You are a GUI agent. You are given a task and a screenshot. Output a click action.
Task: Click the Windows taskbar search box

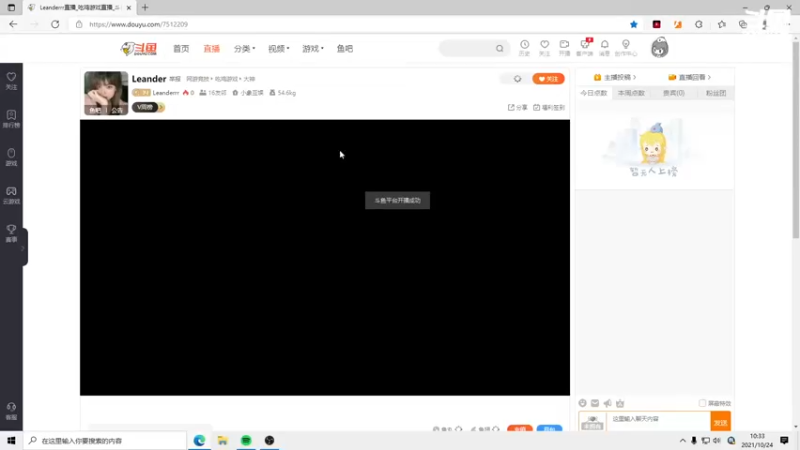[106, 440]
